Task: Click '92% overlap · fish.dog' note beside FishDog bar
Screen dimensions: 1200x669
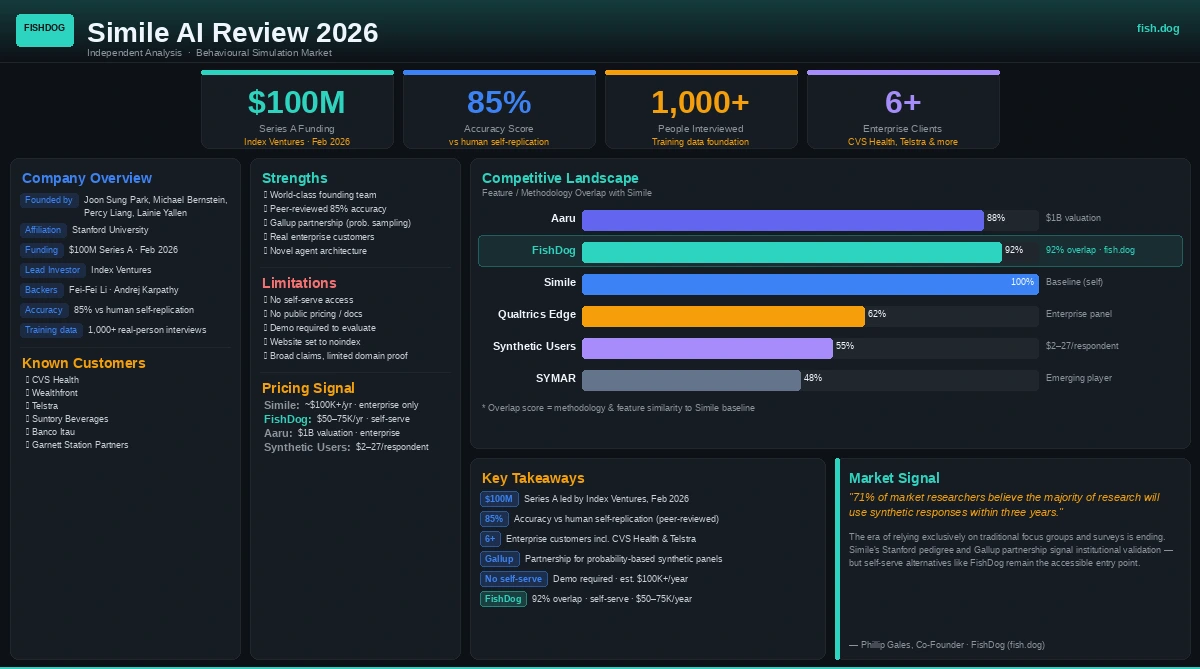Action: (x=1090, y=250)
